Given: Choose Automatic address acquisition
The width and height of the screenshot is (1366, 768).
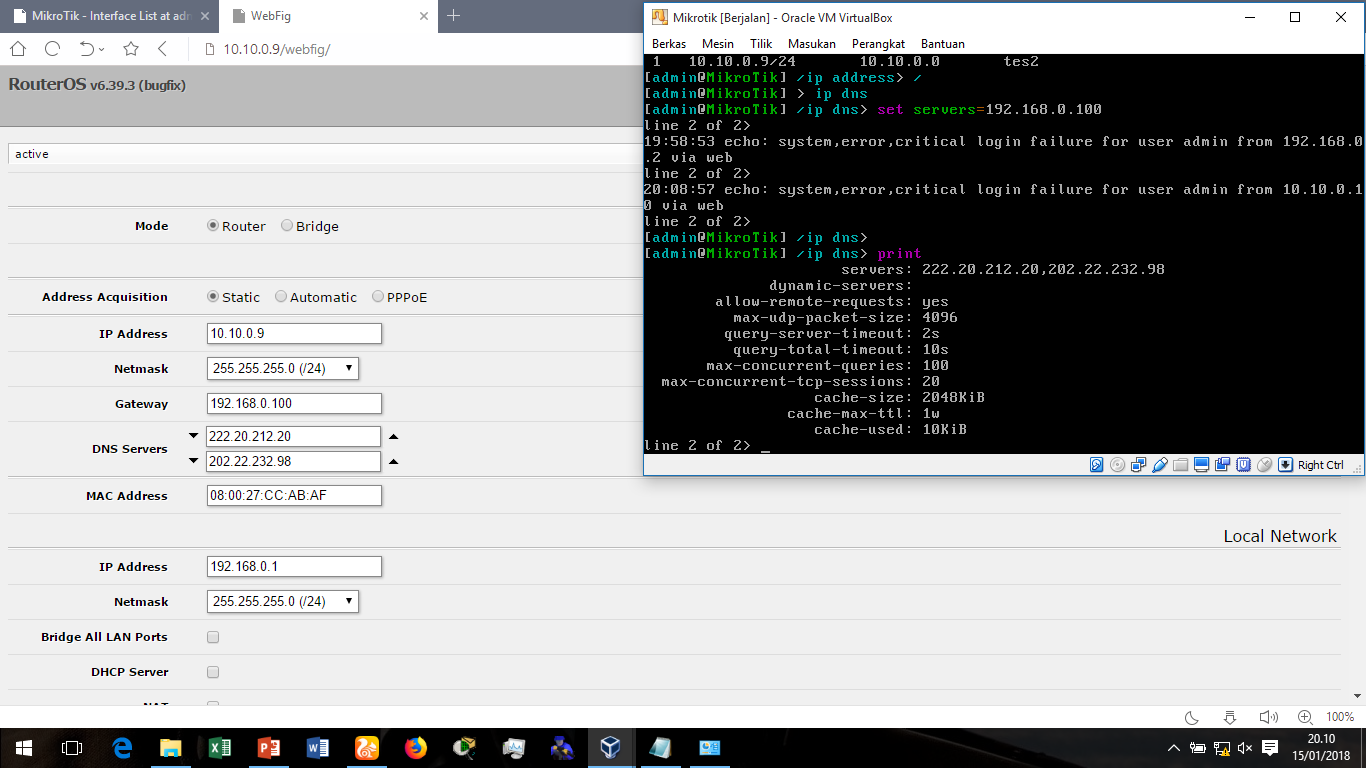Looking at the screenshot, I should pos(281,297).
